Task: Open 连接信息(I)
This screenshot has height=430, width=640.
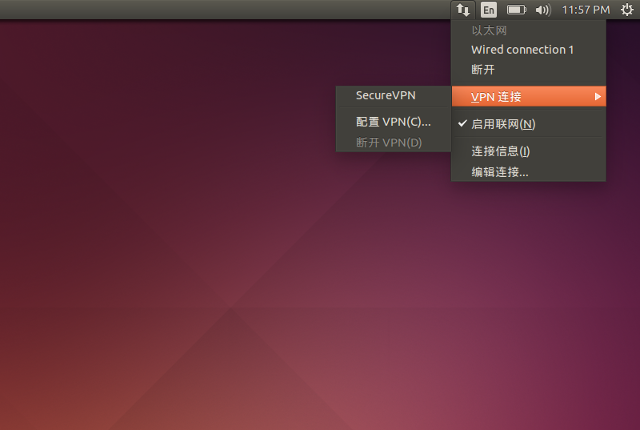Action: (528, 151)
